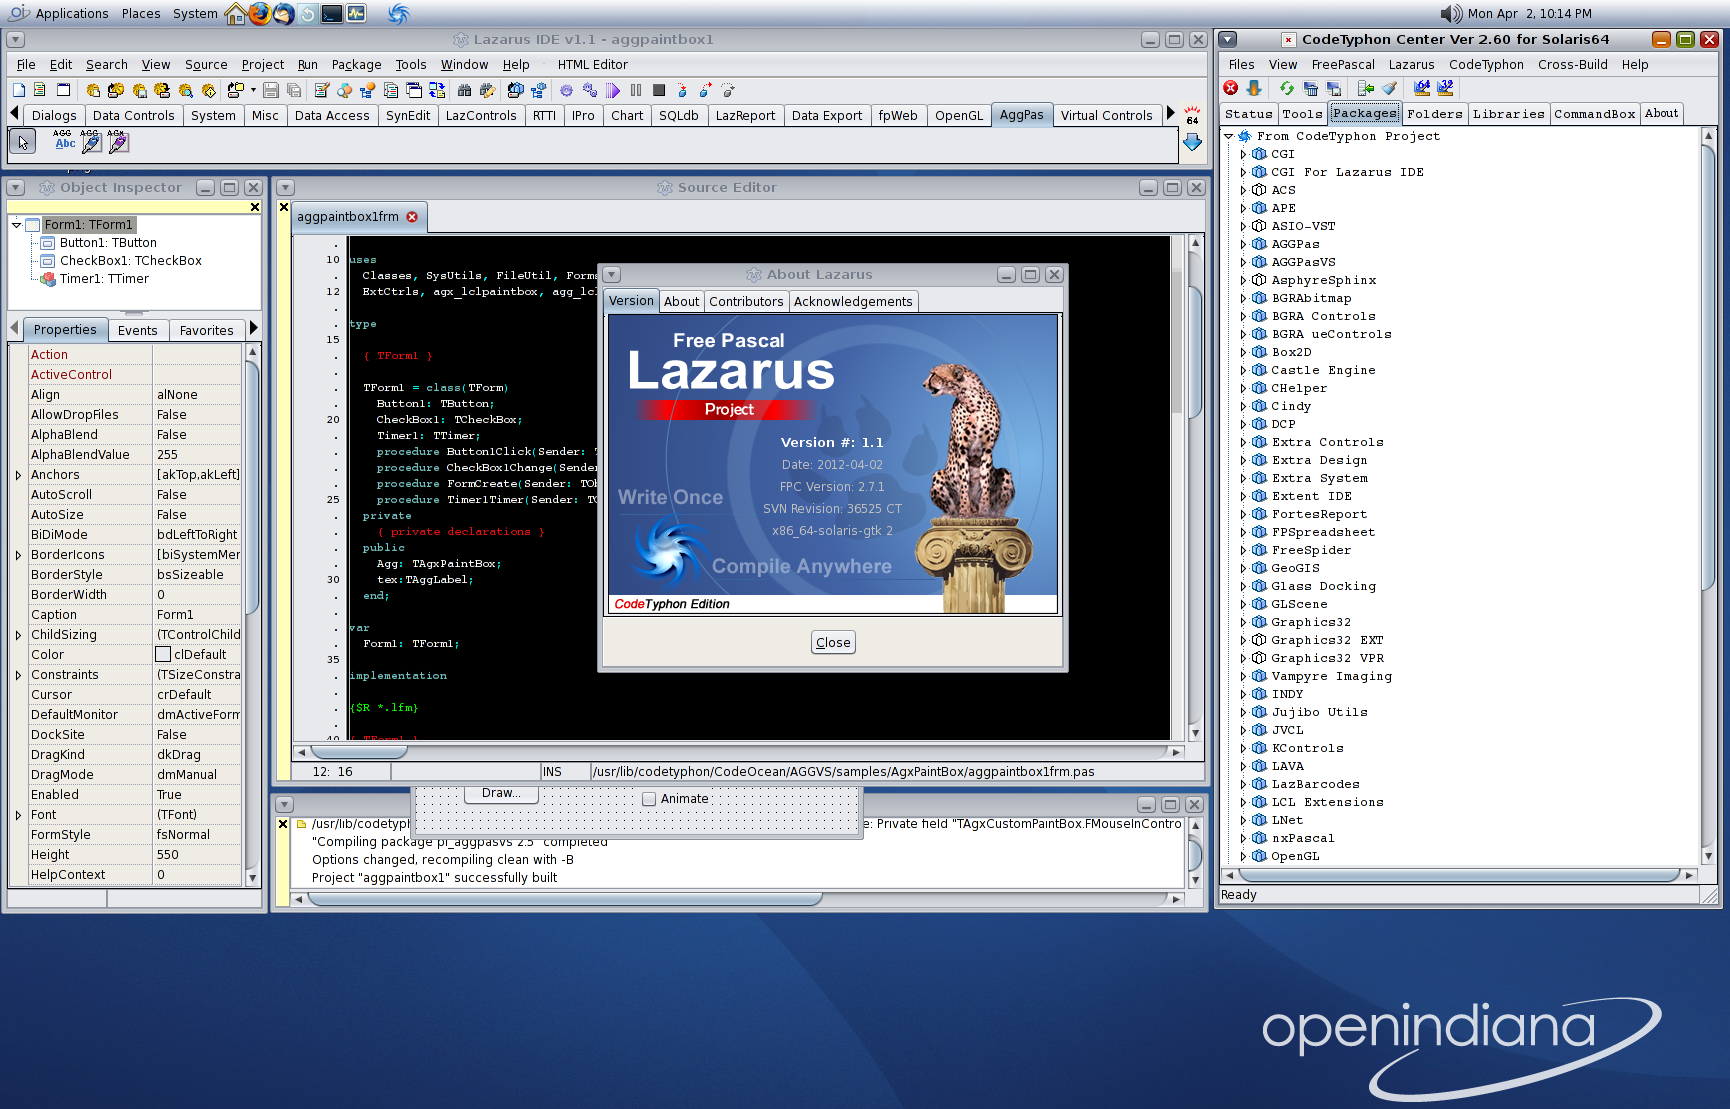Click the Pause icon in Lazarus toolbar
The width and height of the screenshot is (1730, 1109).
pos(636,90)
